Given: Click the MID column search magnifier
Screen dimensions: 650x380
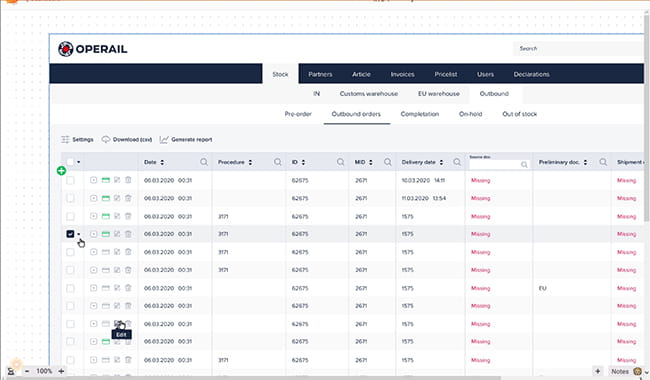Looking at the screenshot, I should click(x=388, y=162).
